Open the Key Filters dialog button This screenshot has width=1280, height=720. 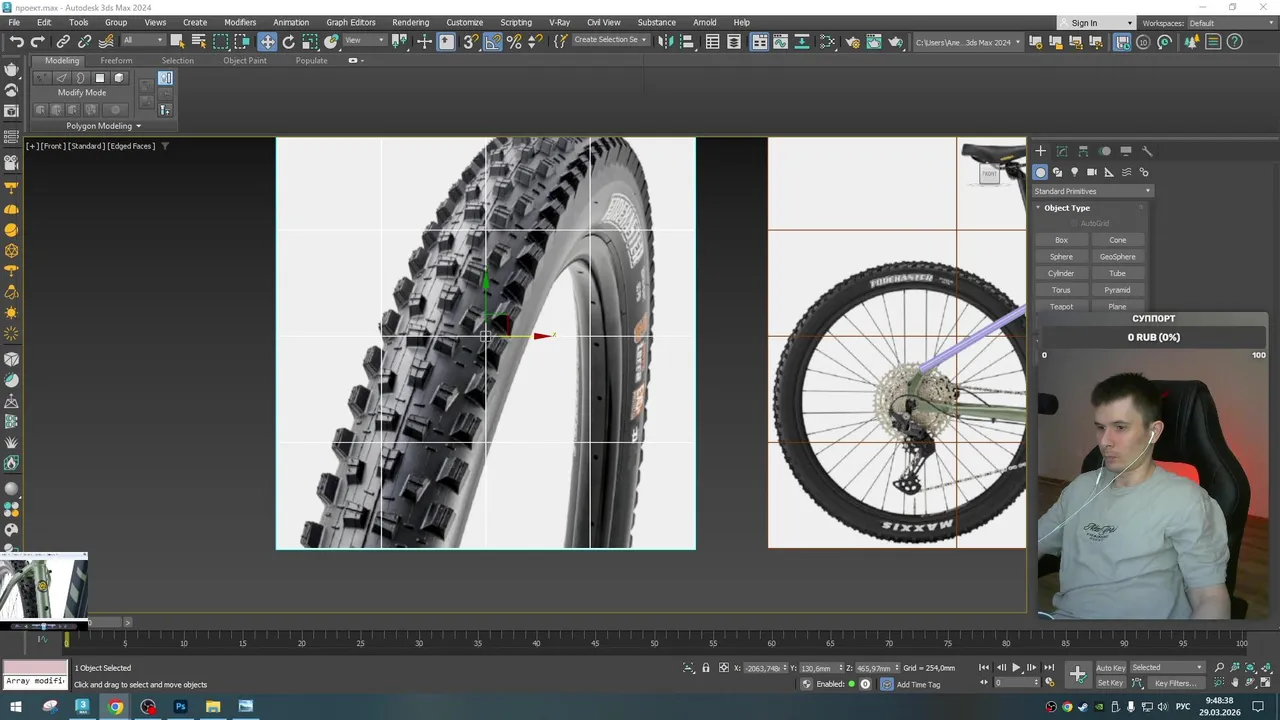[1175, 684]
